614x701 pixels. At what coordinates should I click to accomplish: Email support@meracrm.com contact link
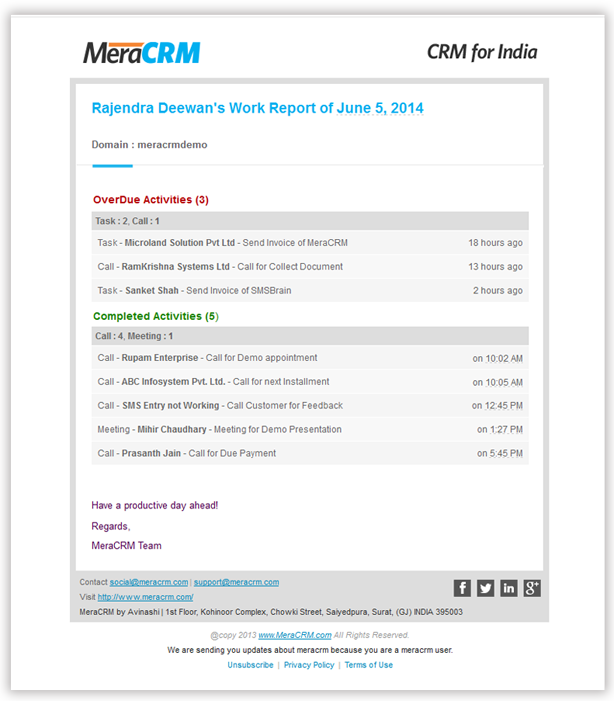pos(236,582)
